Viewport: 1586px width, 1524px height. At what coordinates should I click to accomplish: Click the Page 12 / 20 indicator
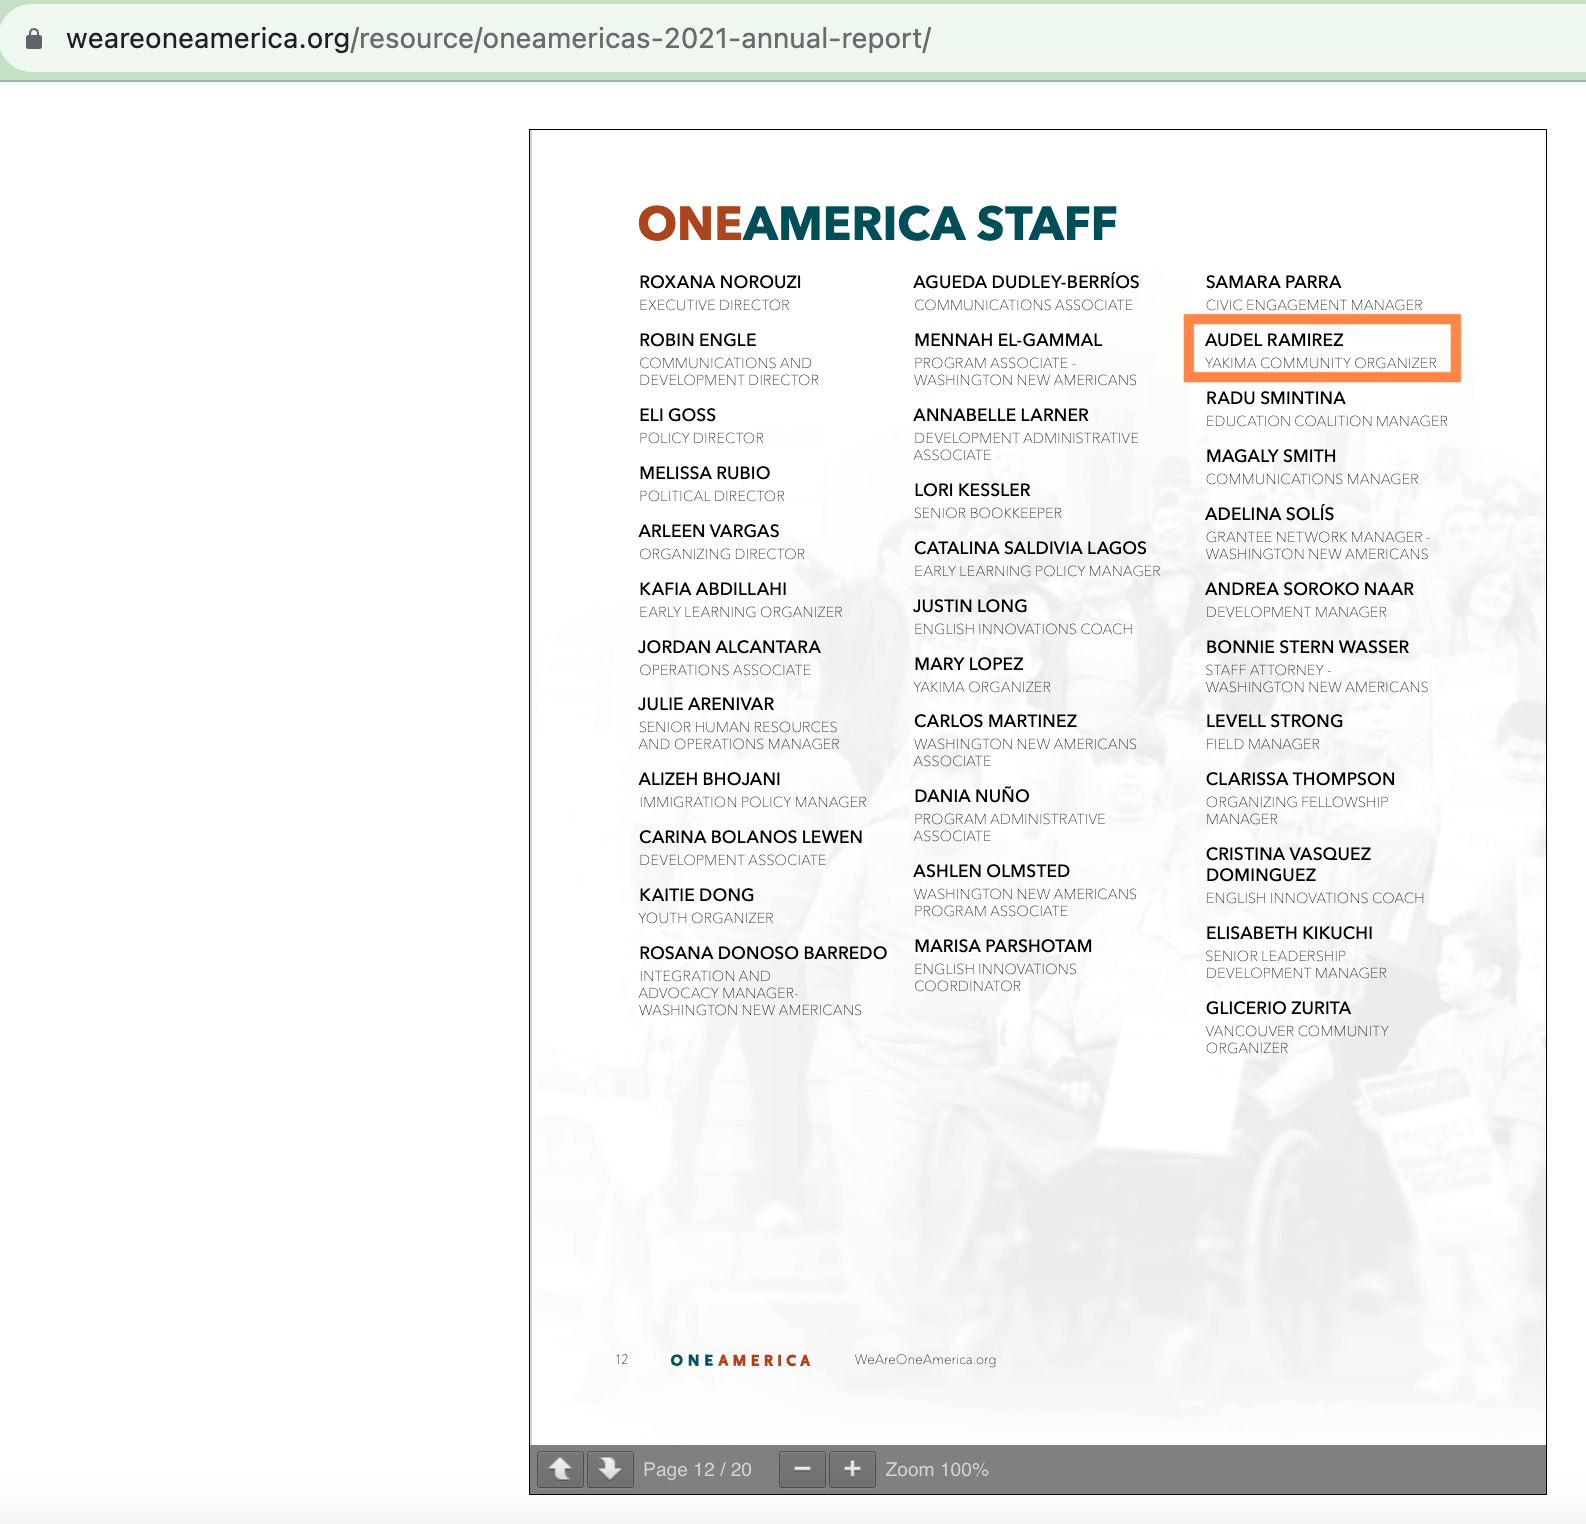(697, 1469)
